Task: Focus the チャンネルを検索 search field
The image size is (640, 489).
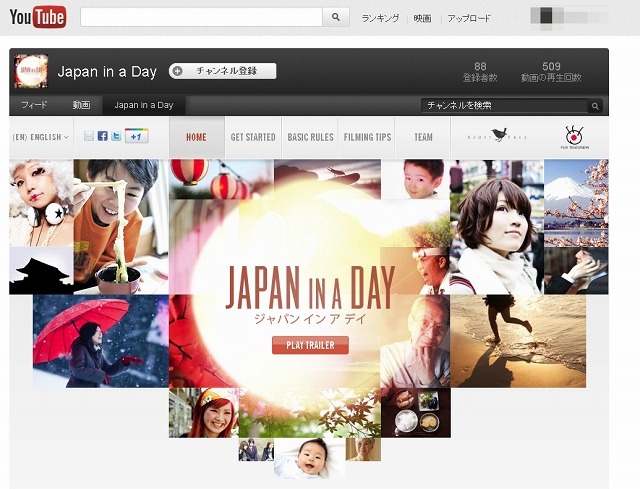Action: pos(504,106)
